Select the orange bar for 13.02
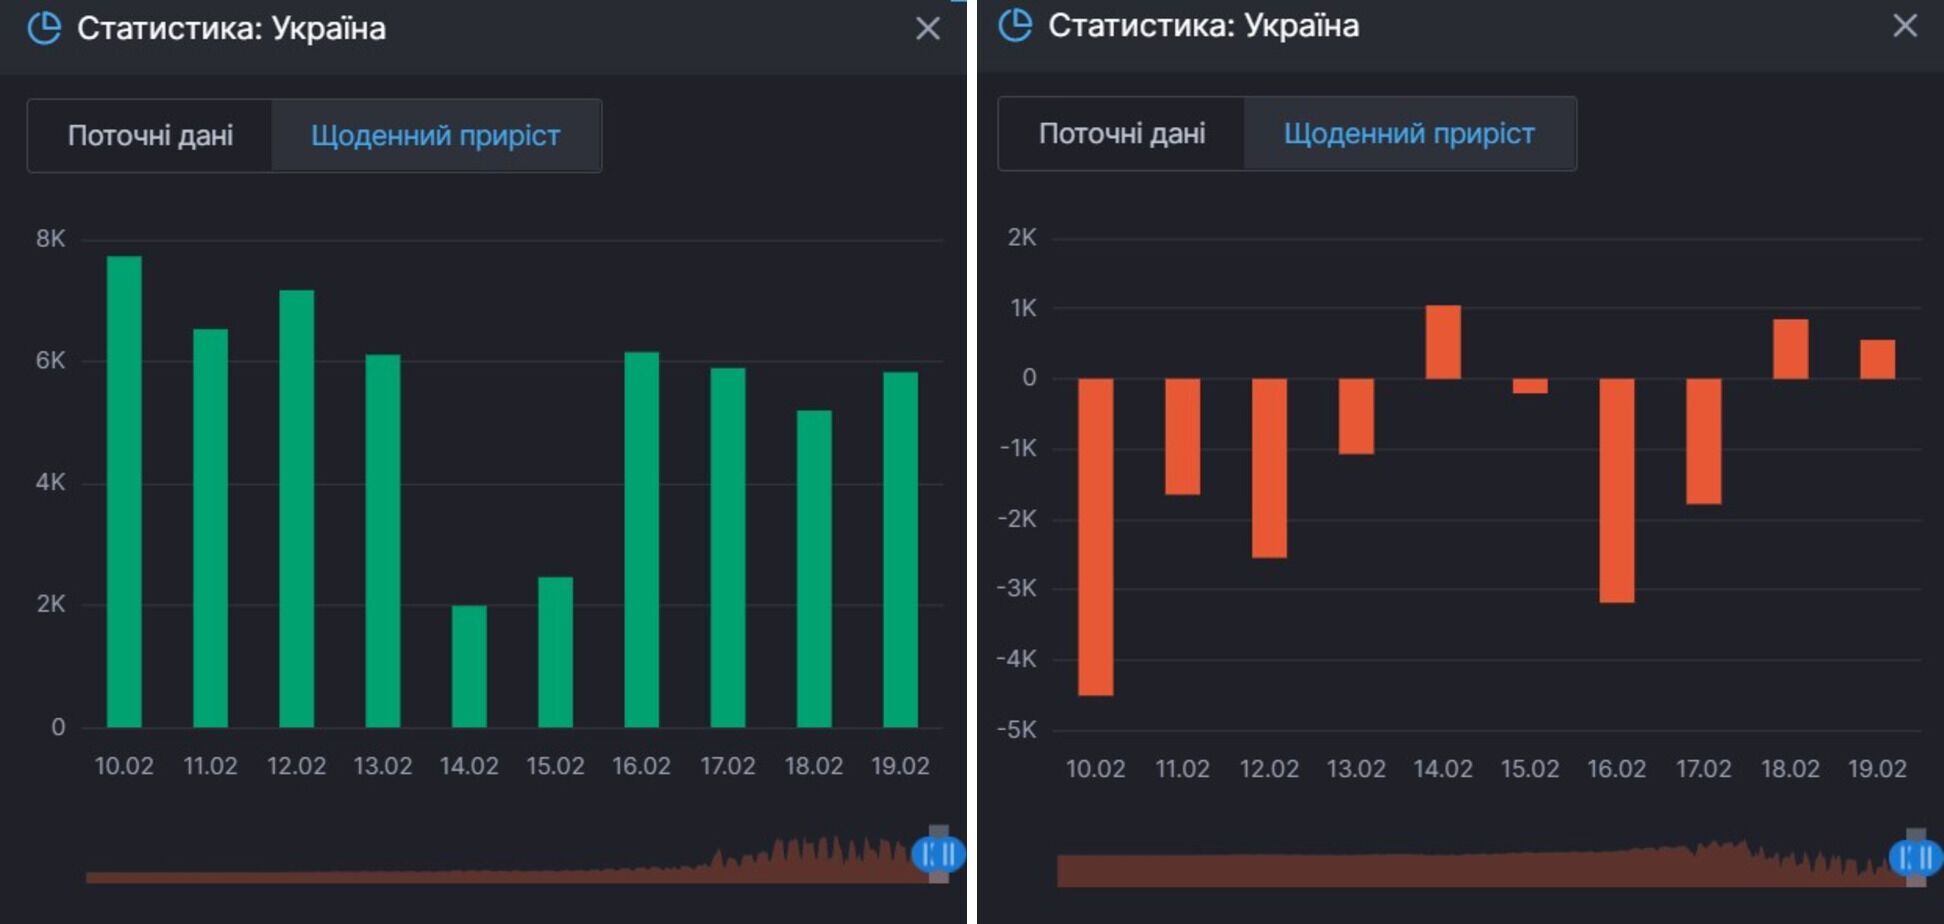This screenshot has height=924, width=1944. (1356, 416)
